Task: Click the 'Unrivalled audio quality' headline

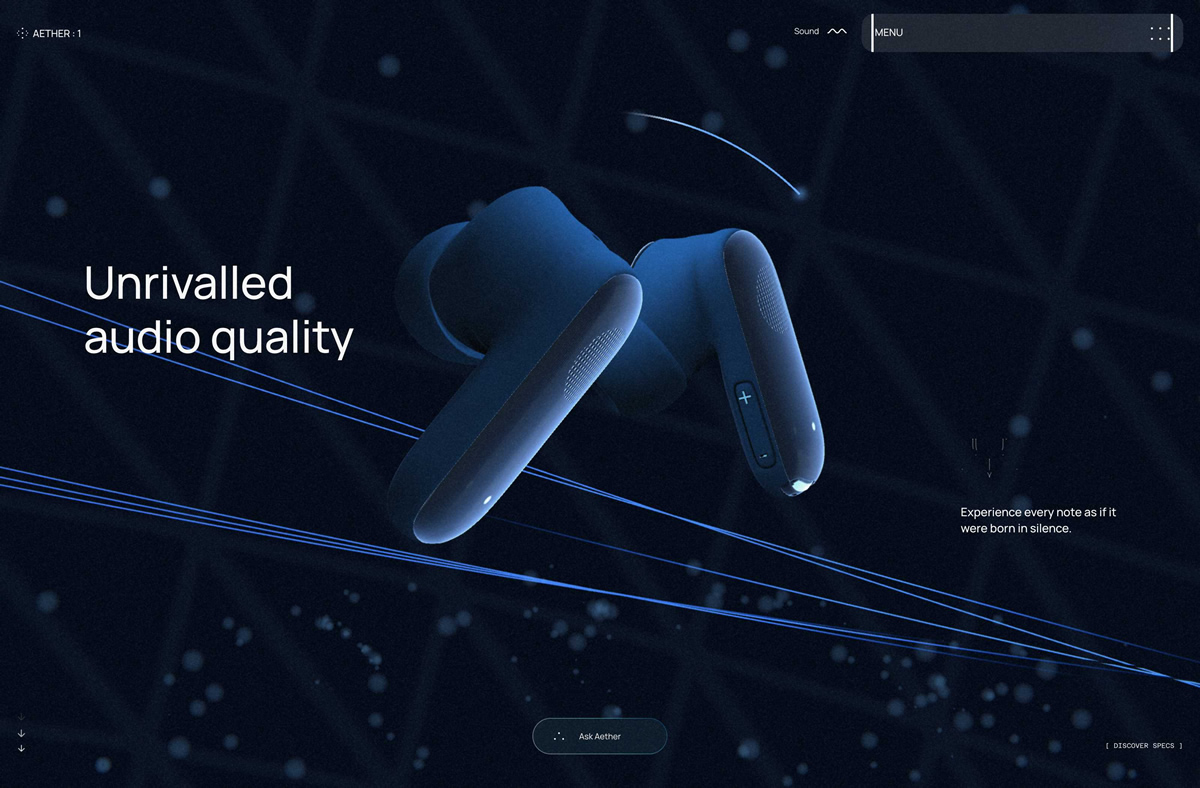Action: point(218,311)
